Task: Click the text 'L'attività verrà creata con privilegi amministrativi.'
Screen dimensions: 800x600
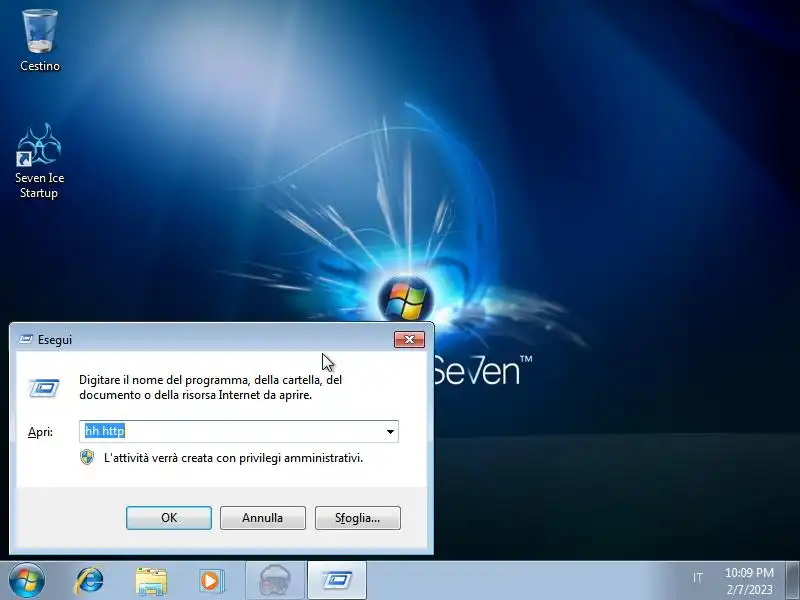Action: point(233,458)
